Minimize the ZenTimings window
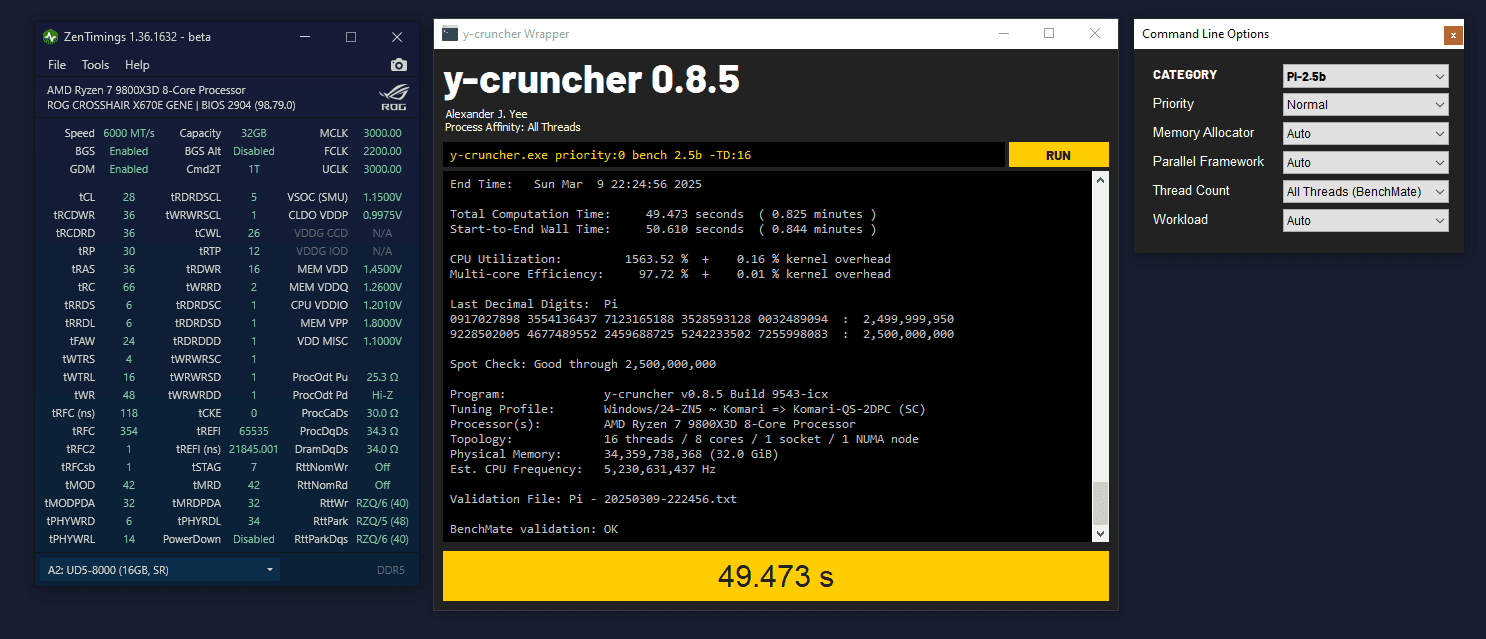The width and height of the screenshot is (1486, 639). coord(305,37)
